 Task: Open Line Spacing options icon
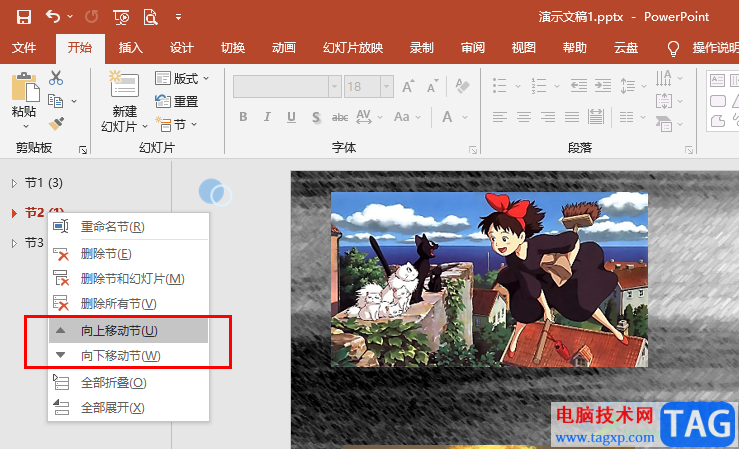coord(627,86)
